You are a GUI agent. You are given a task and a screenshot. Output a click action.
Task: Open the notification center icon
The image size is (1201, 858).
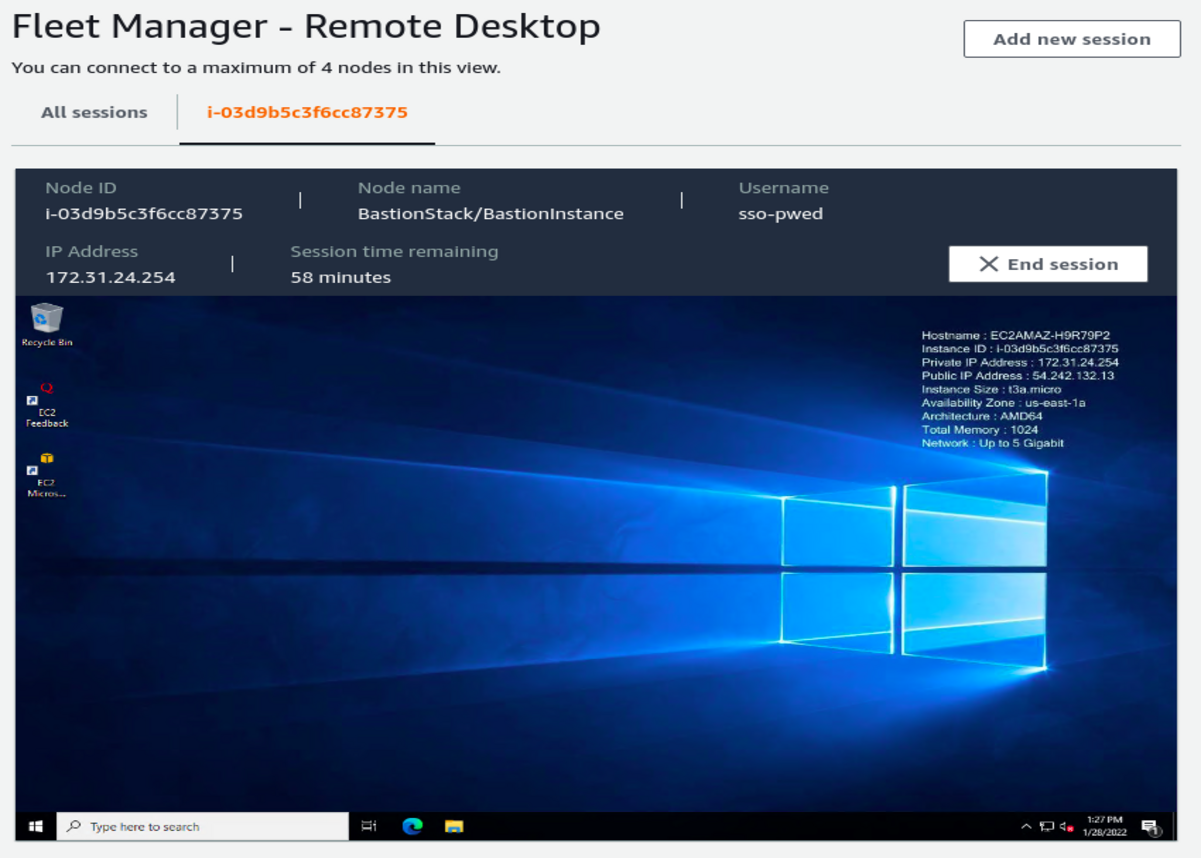pos(1150,827)
